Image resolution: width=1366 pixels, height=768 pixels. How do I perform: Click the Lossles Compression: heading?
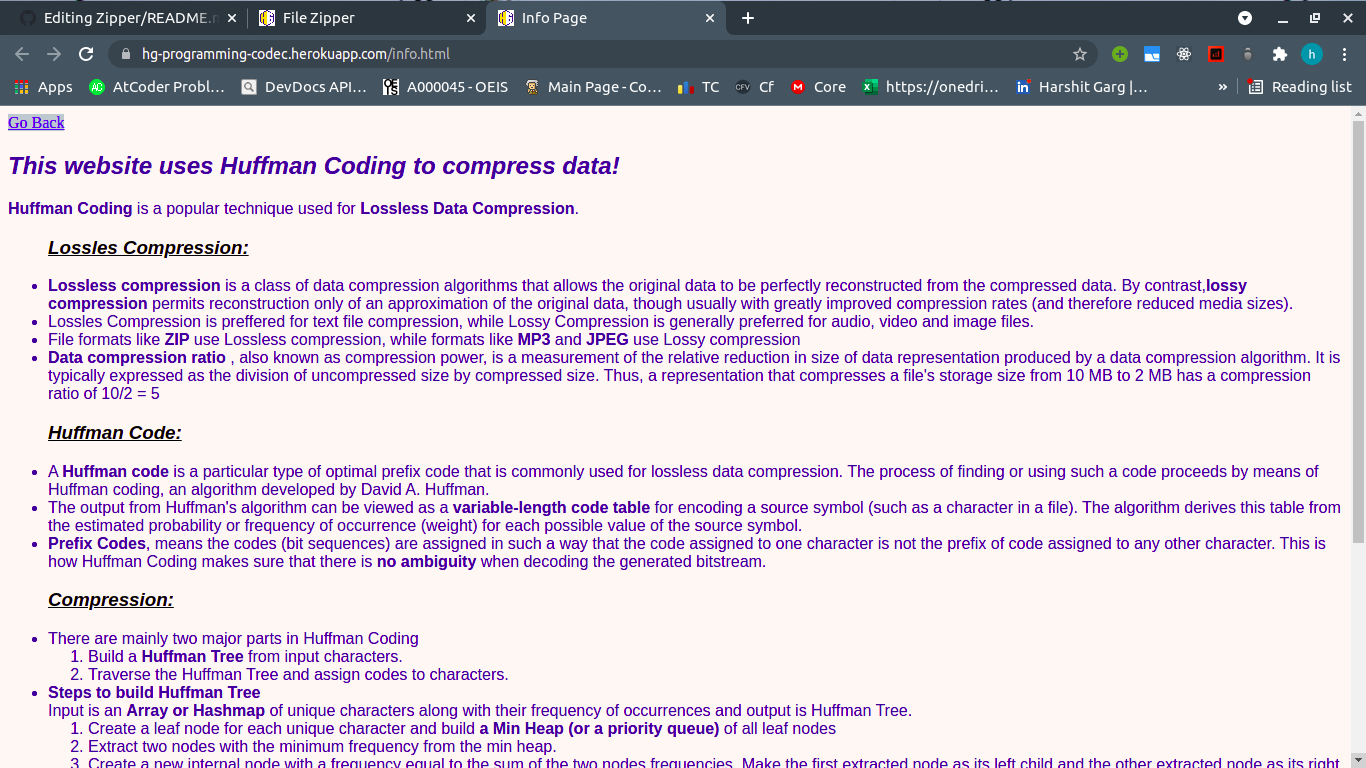148,248
